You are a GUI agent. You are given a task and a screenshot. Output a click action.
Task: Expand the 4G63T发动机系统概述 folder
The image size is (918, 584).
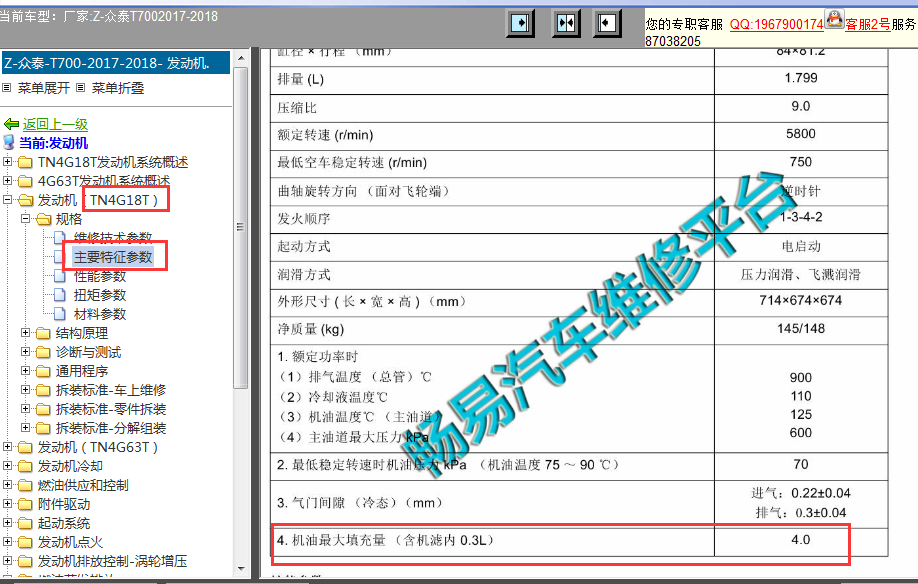pos(7,180)
